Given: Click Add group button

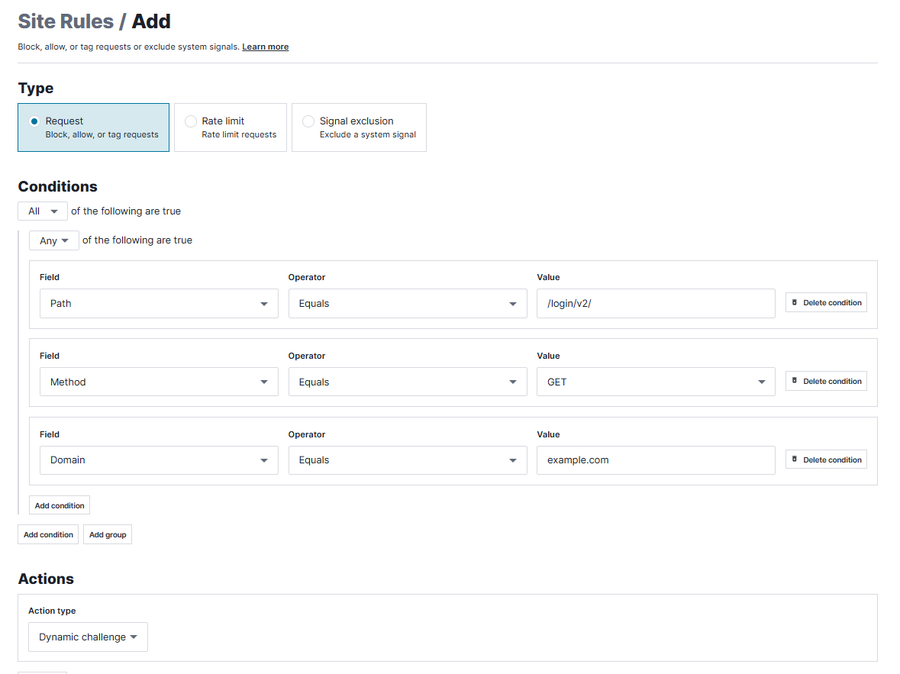Looking at the screenshot, I should point(107,534).
